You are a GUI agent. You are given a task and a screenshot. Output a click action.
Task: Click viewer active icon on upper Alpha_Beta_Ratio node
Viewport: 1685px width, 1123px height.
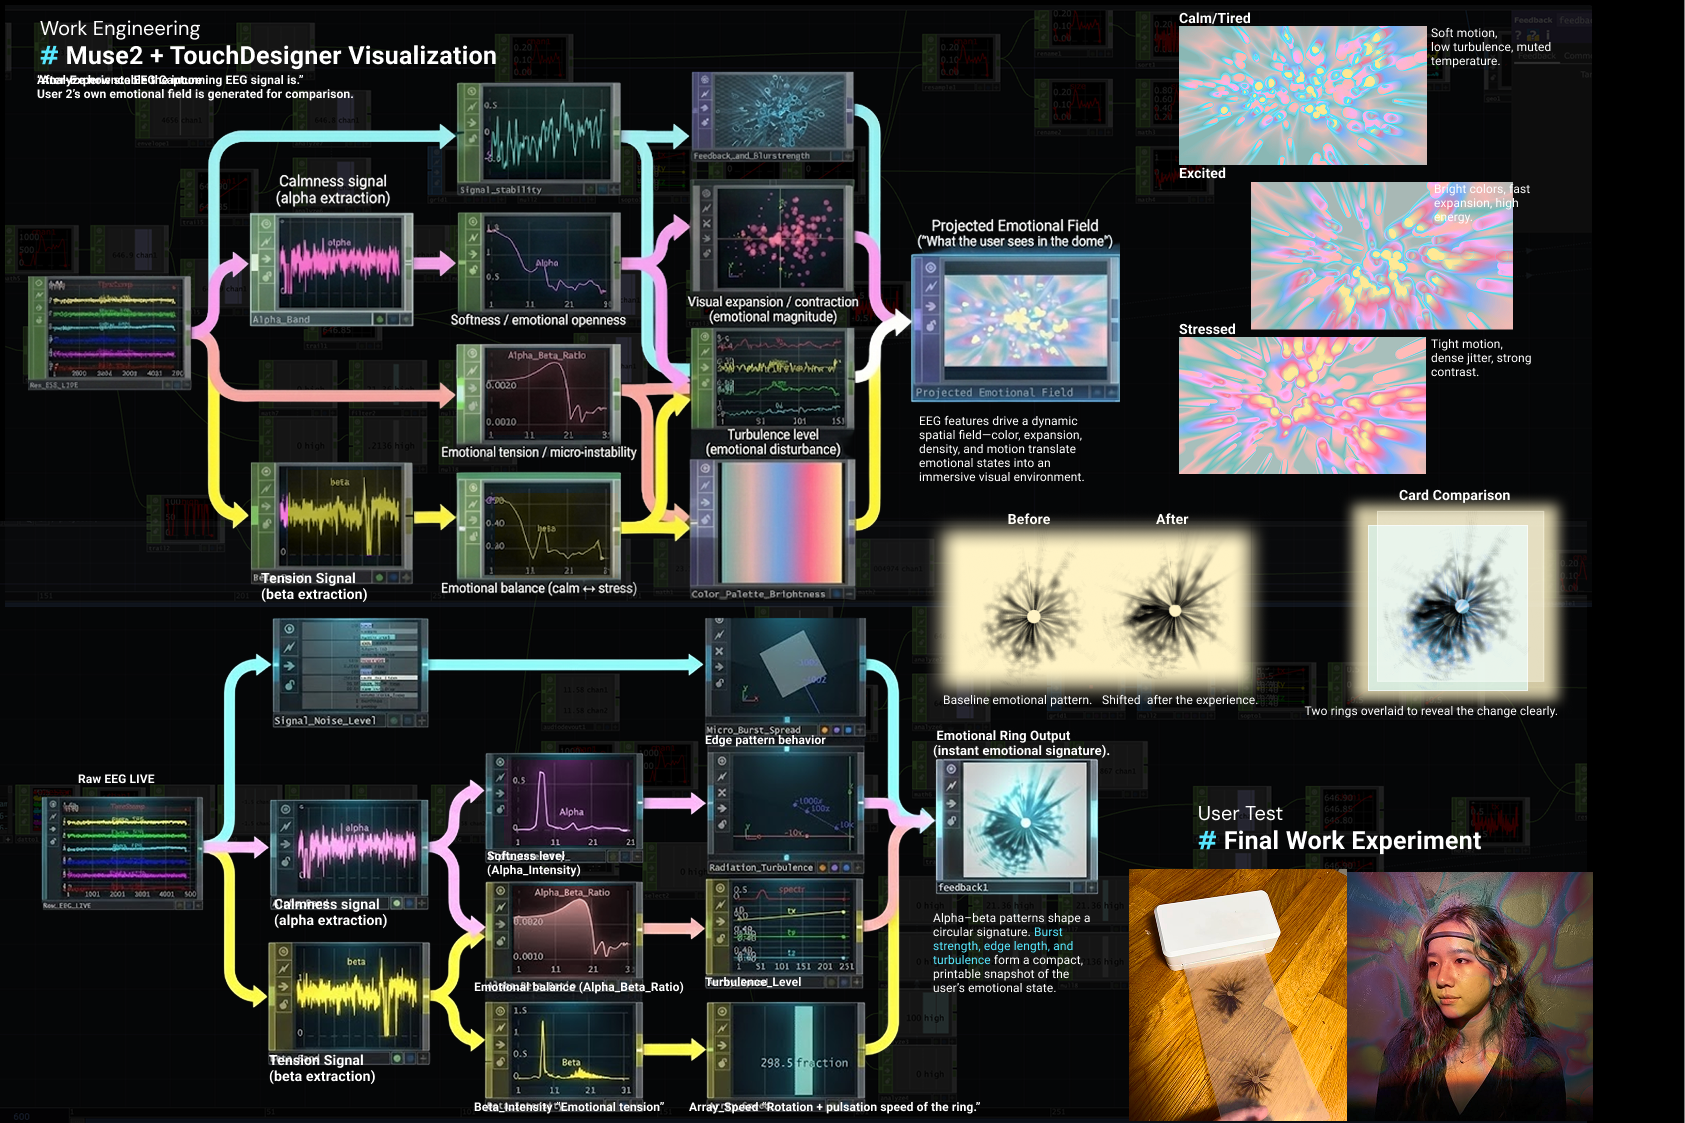tap(471, 353)
